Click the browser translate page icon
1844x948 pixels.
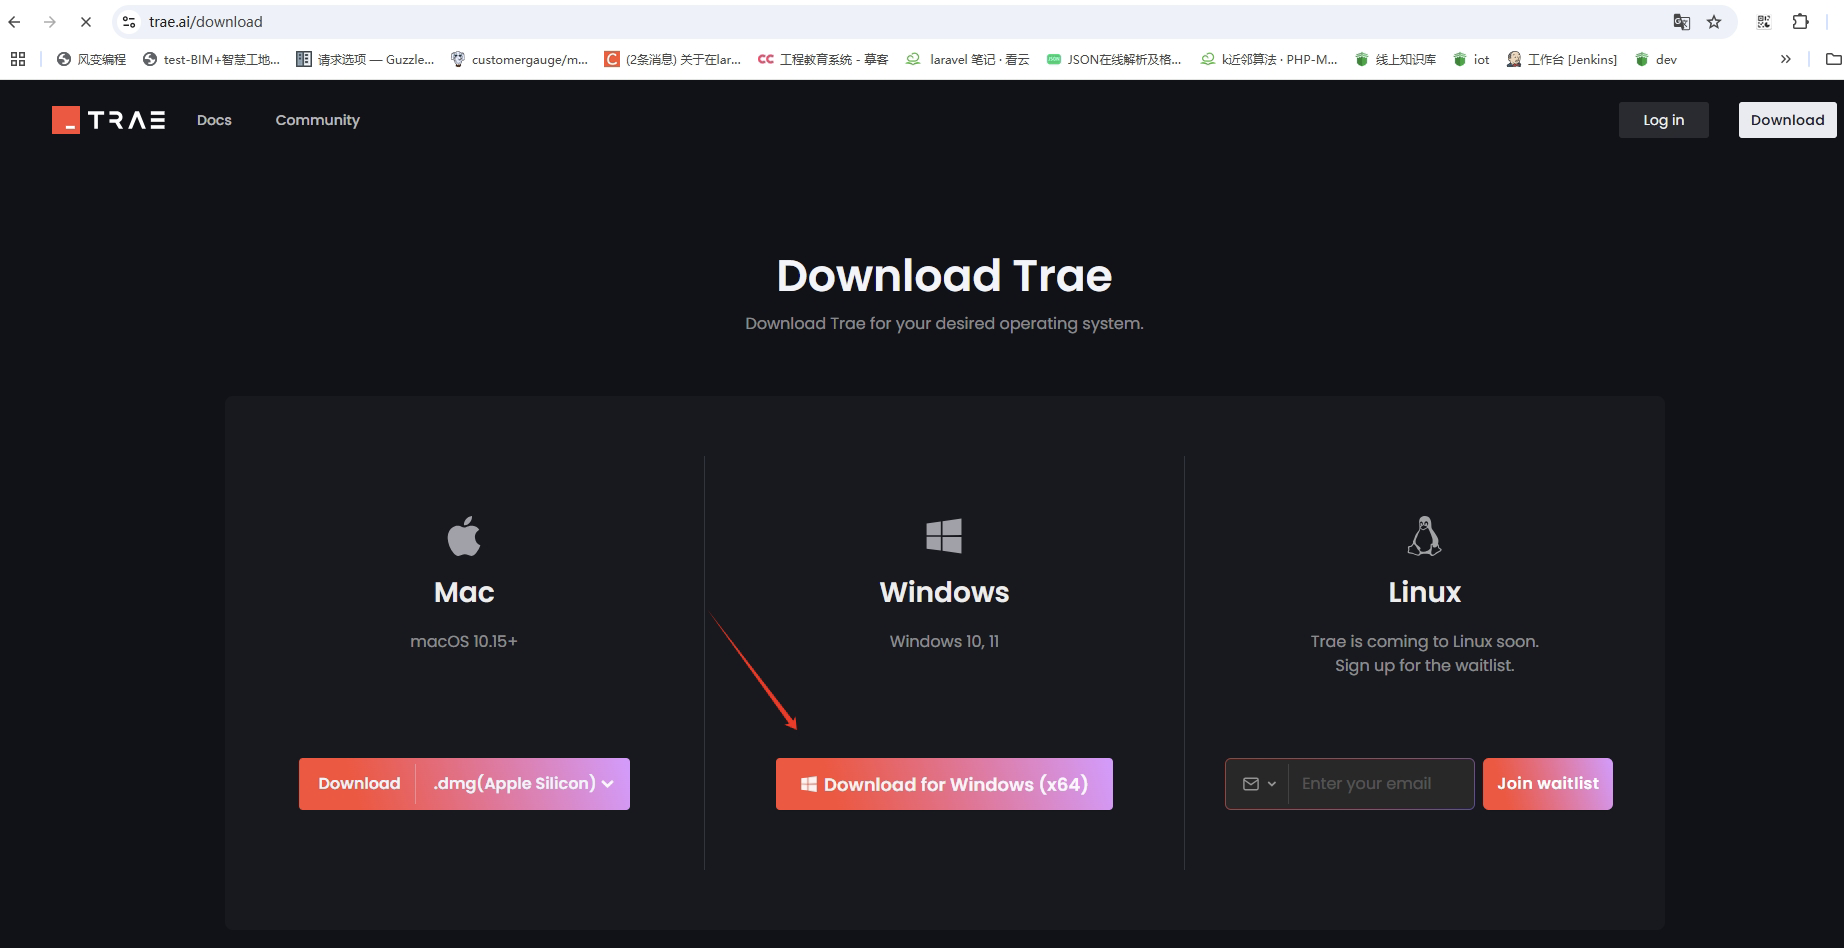coord(1682,22)
